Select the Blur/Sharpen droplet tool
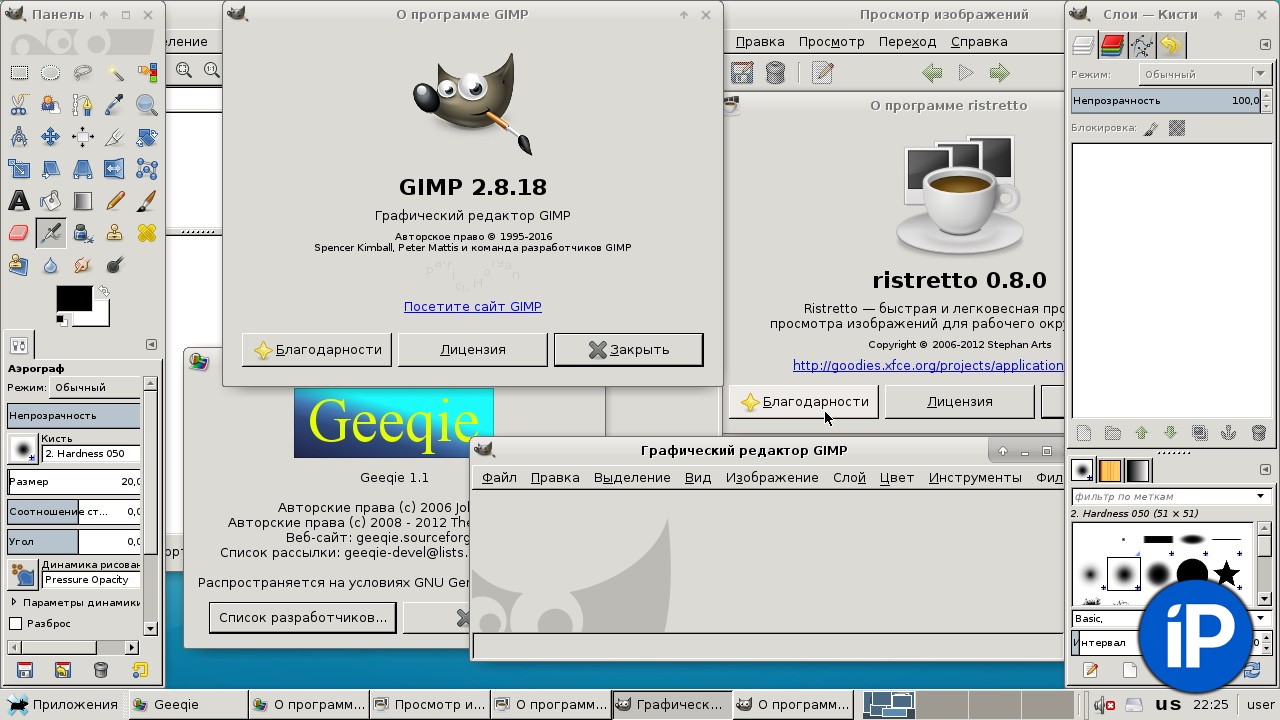 tap(50, 265)
